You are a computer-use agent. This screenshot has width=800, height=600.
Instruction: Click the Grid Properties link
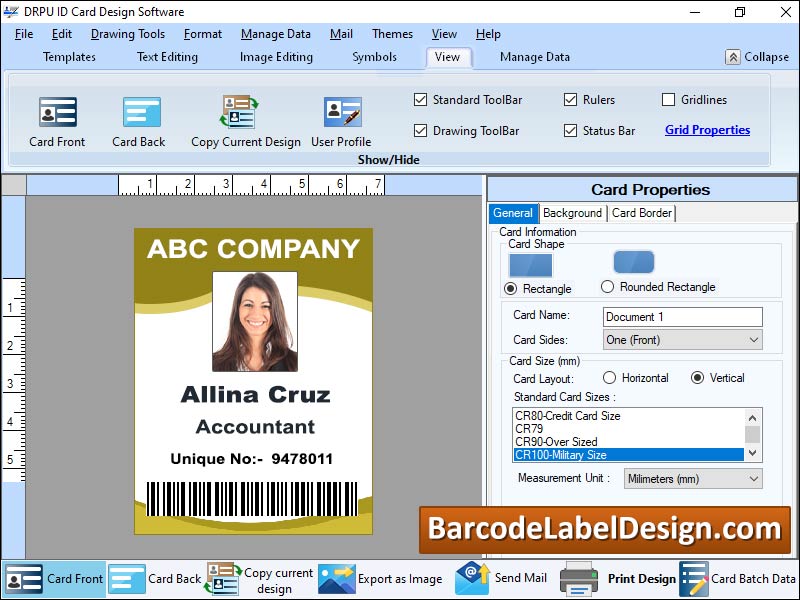[708, 130]
